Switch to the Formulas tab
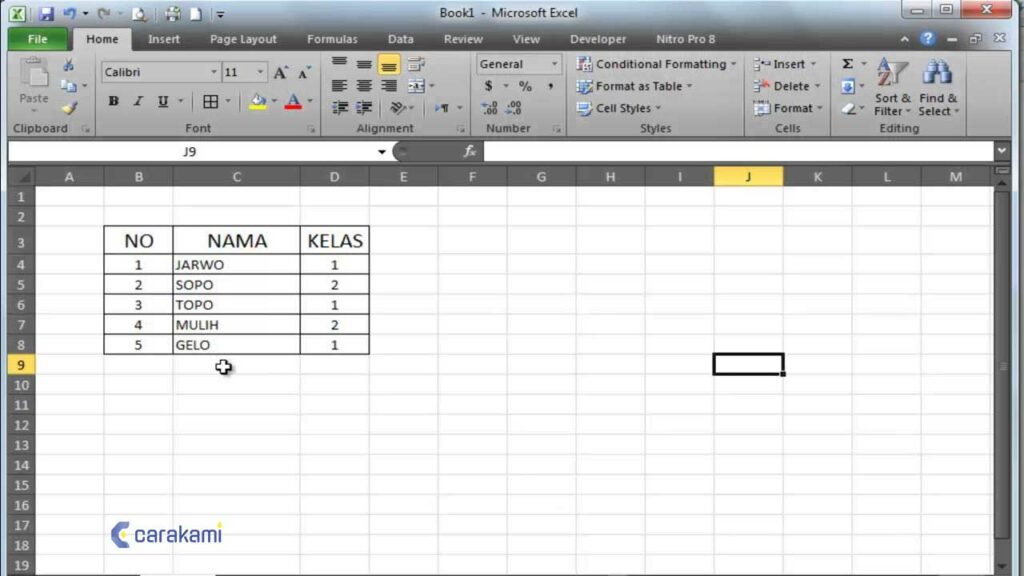1024x576 pixels. [332, 39]
